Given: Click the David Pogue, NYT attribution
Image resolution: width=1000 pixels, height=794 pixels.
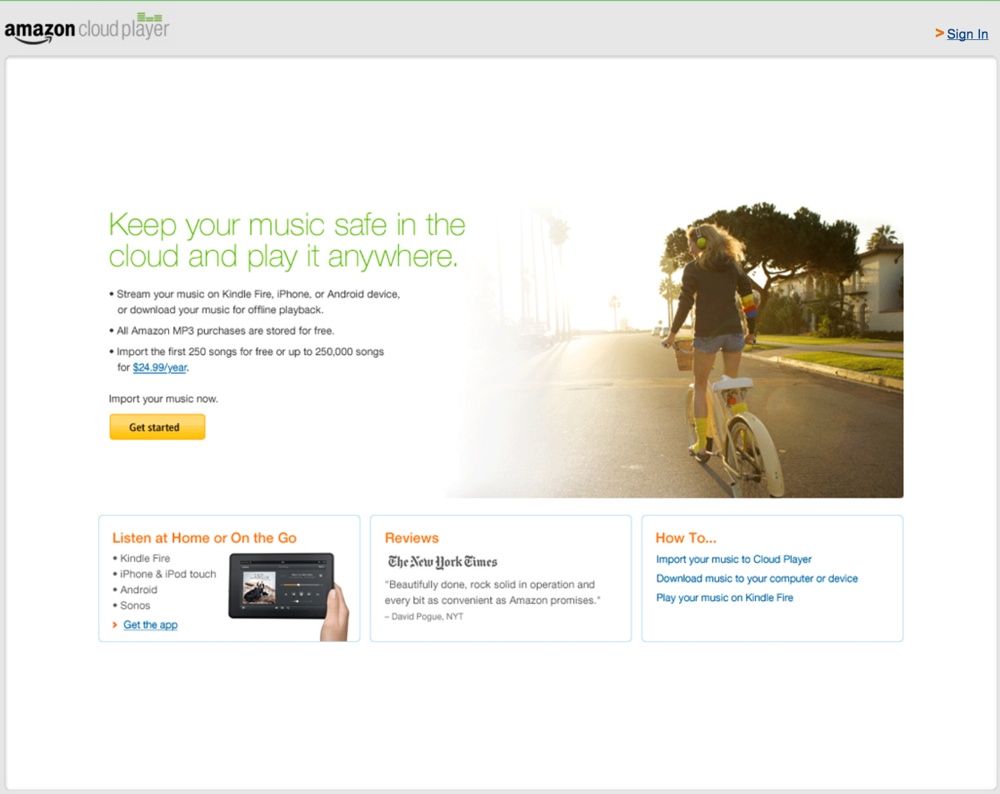Looking at the screenshot, I should coord(424,617).
